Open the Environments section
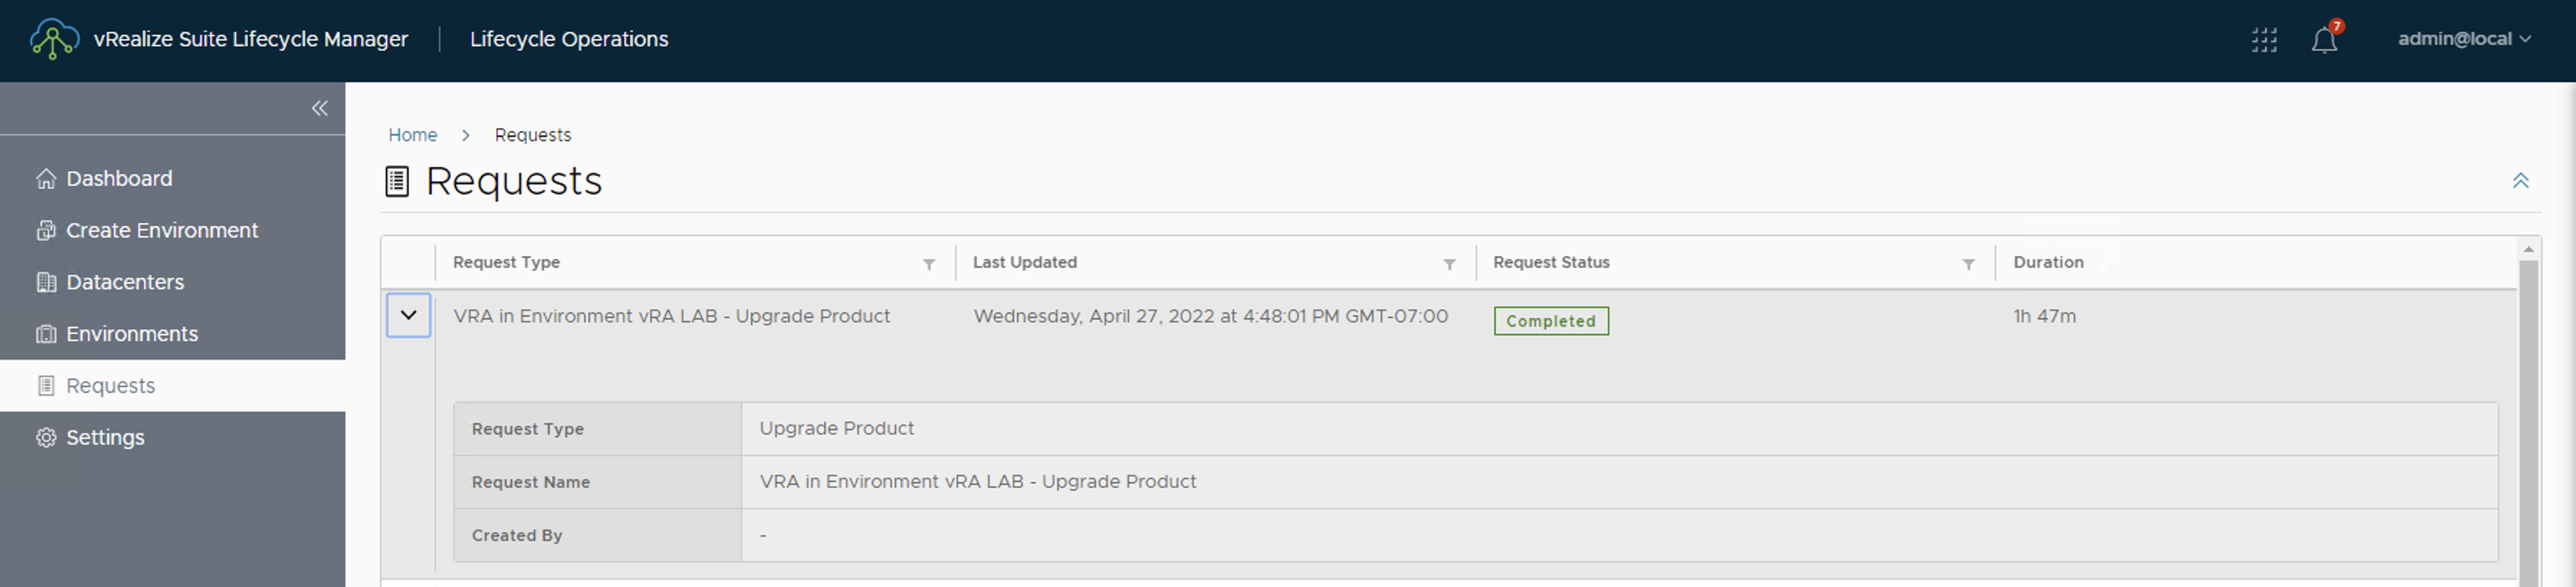The image size is (2576, 587). [x=131, y=334]
